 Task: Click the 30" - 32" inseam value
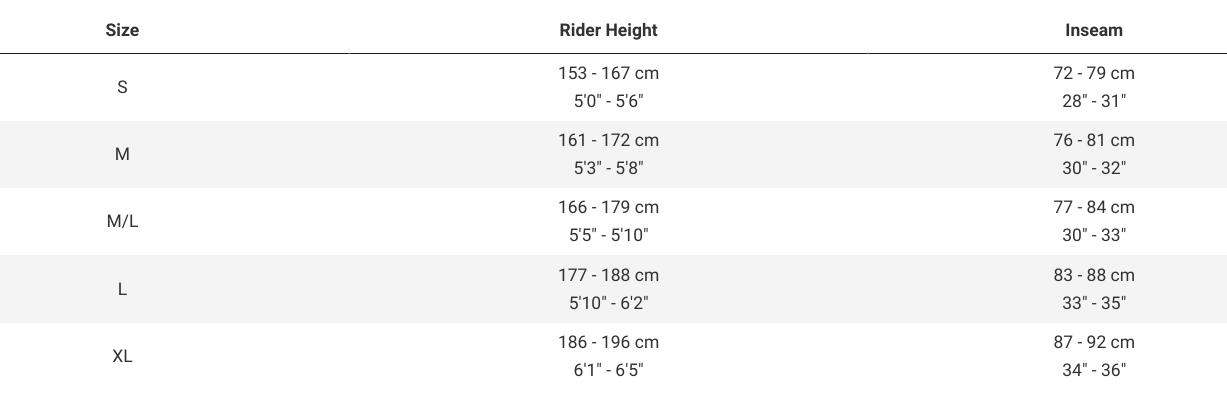click(1094, 168)
